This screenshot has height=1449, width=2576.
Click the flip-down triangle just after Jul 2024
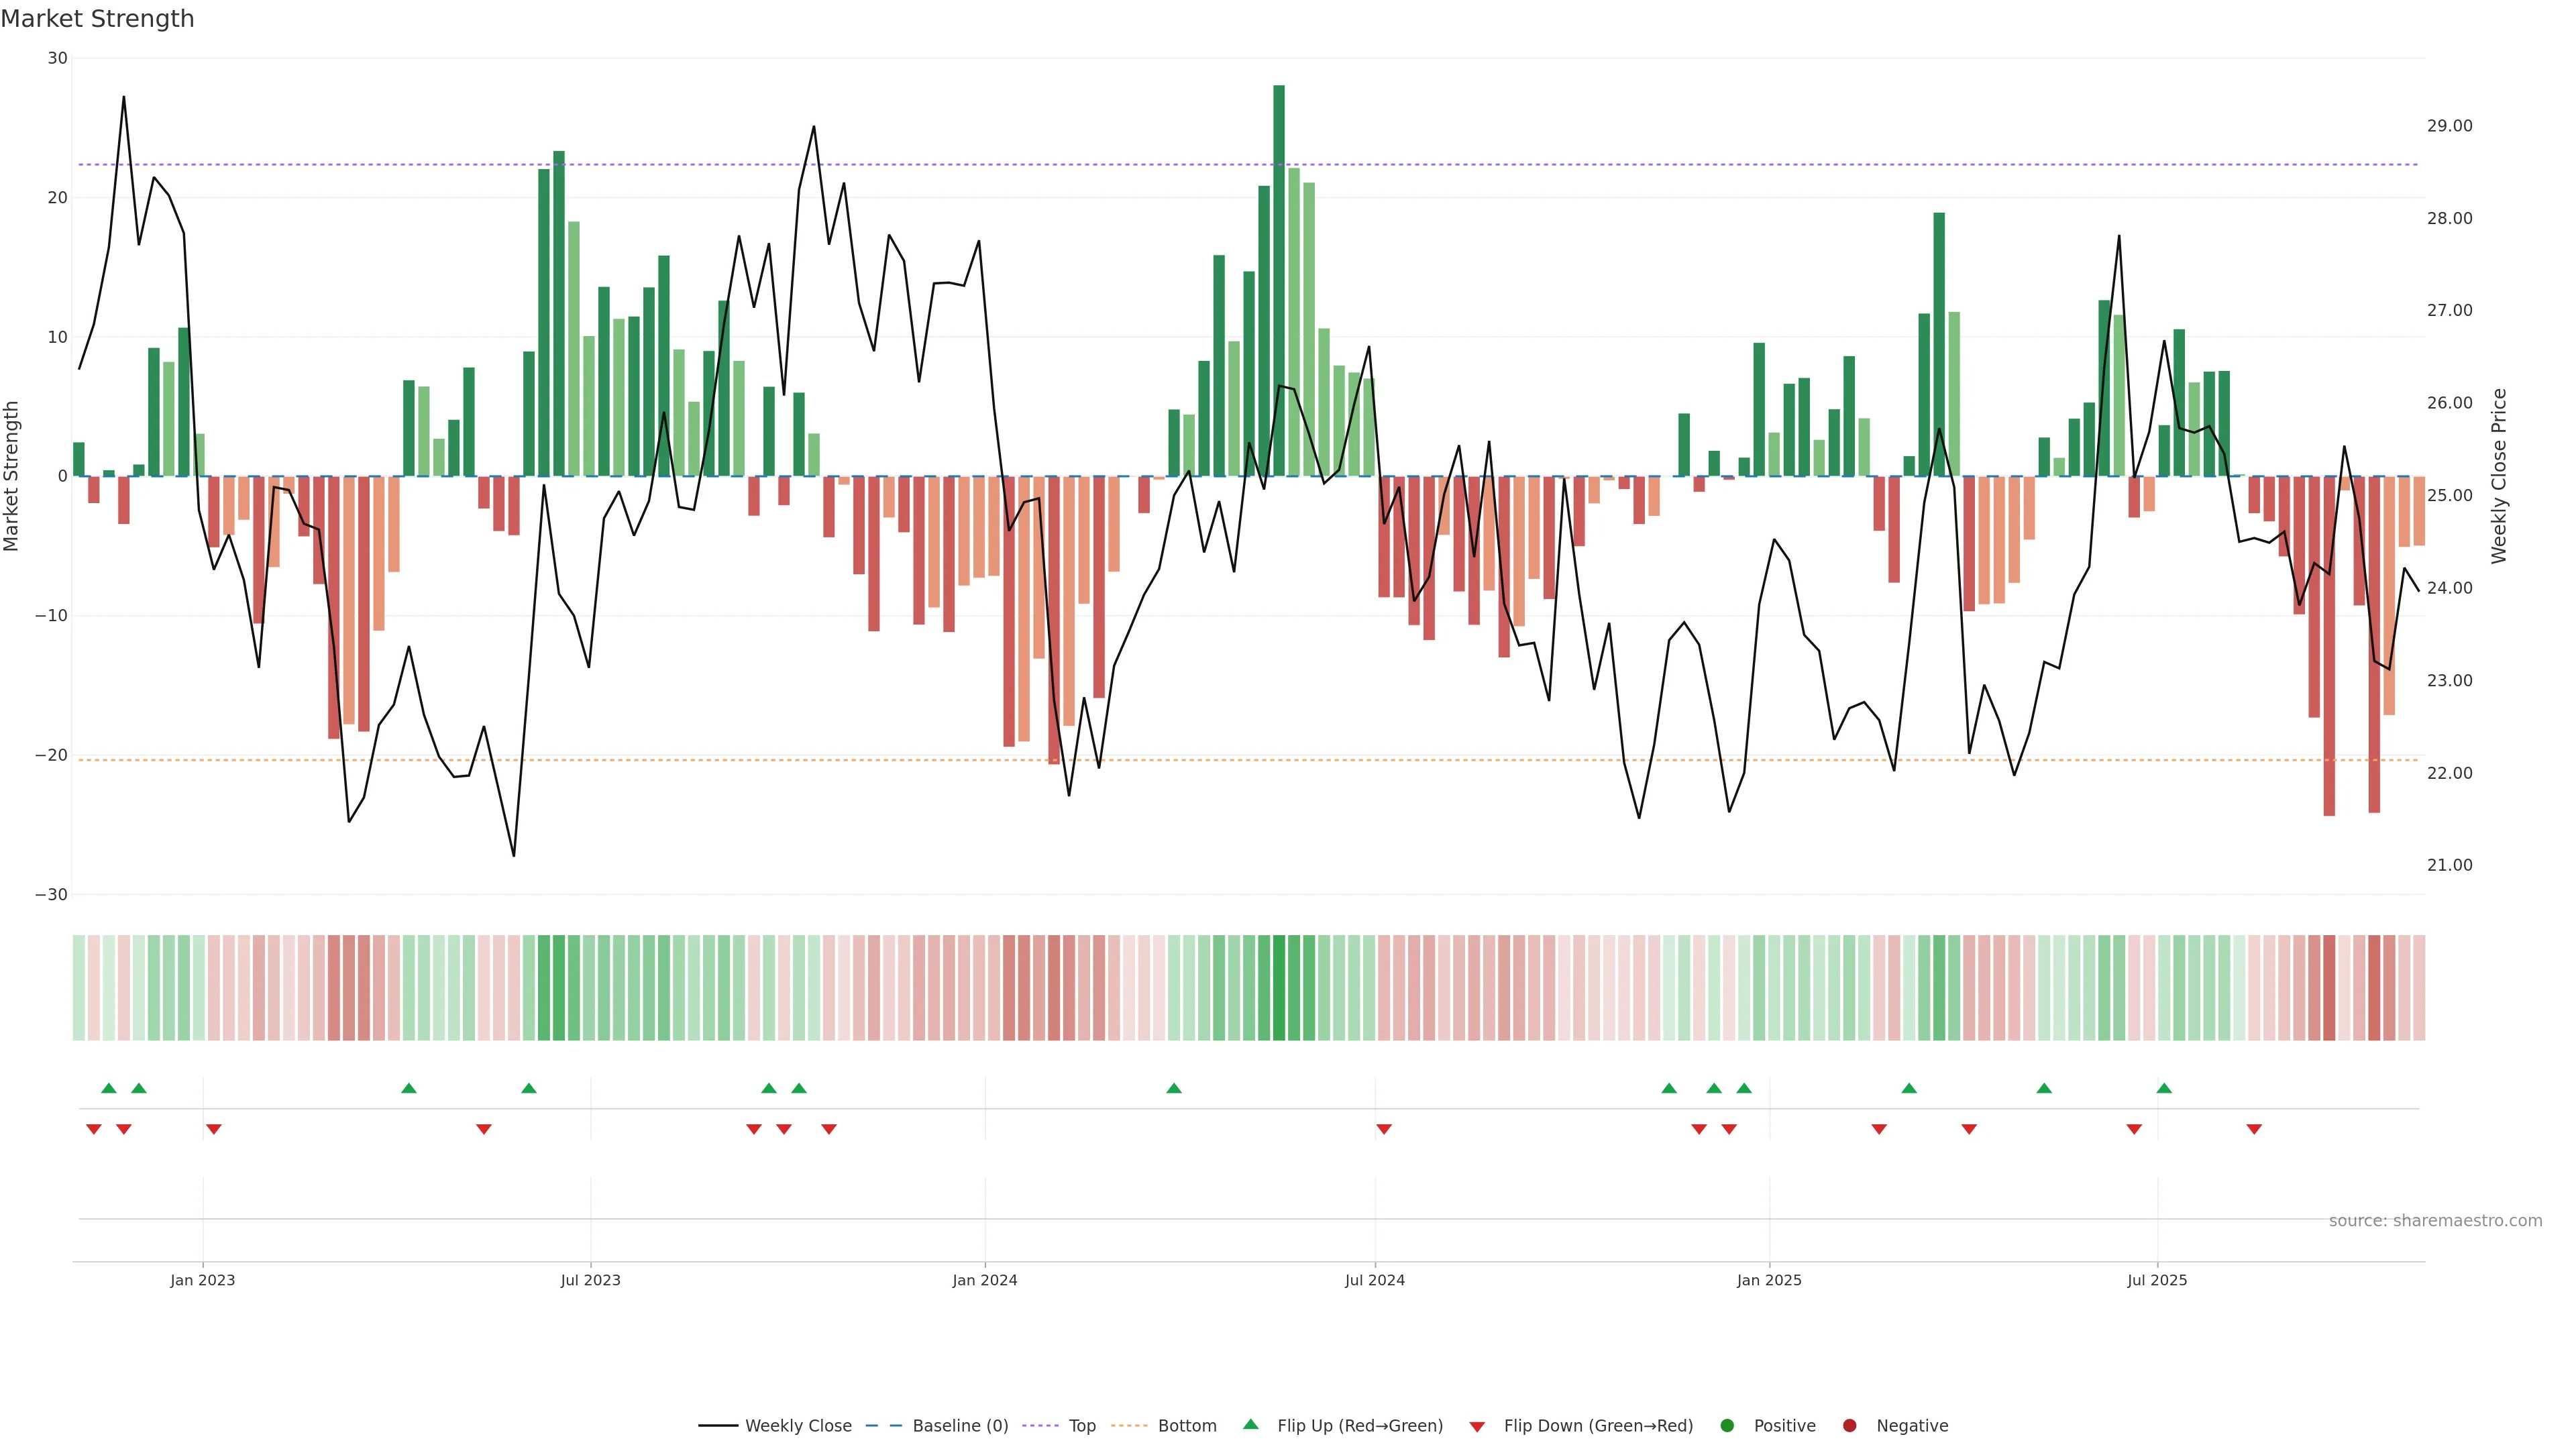1384,1129
